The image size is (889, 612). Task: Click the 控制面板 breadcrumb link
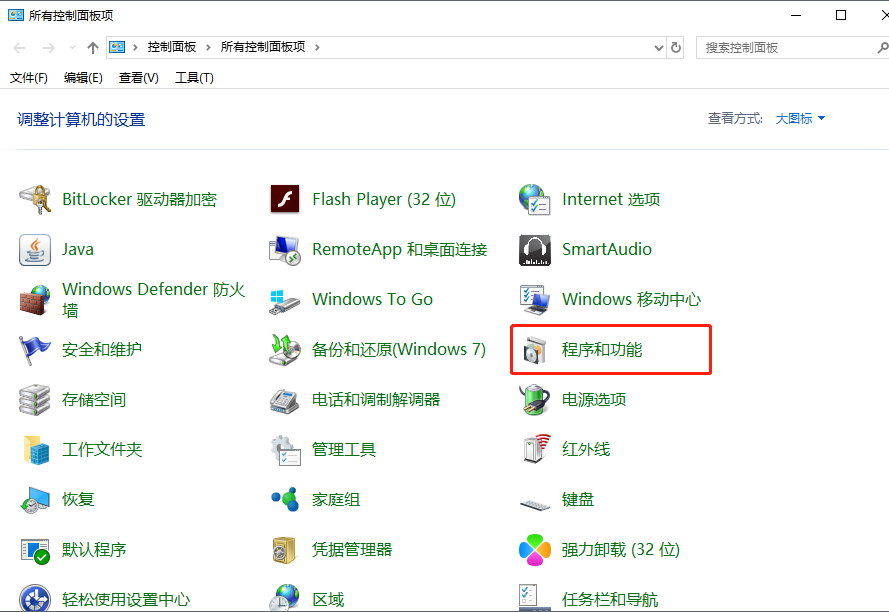pos(172,47)
